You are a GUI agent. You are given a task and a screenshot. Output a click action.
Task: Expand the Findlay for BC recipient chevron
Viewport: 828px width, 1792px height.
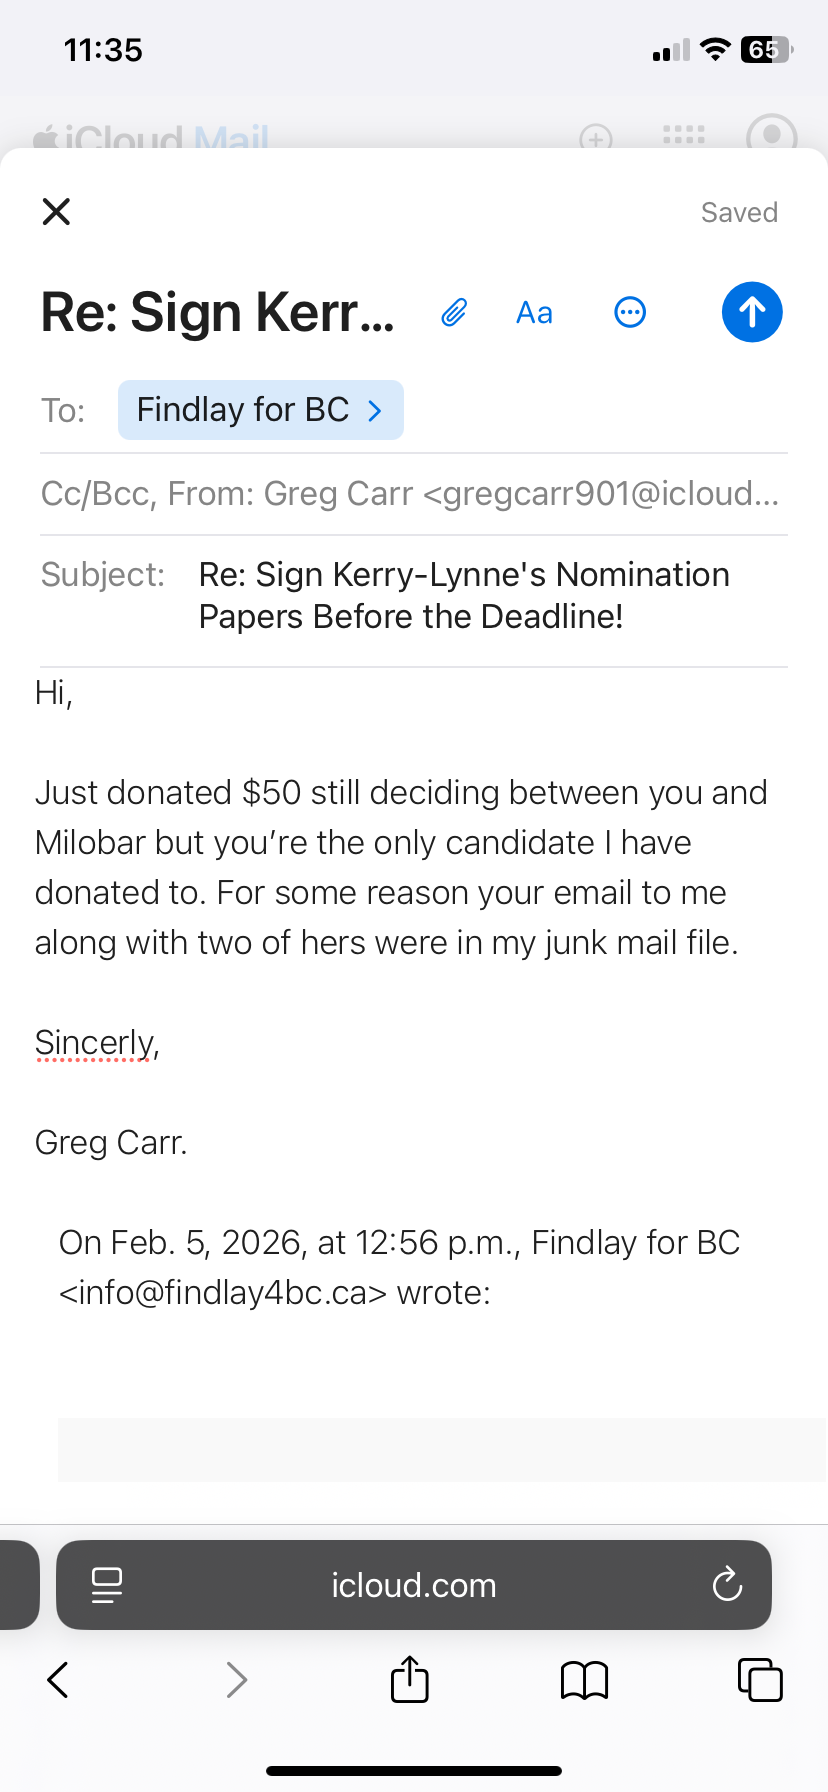point(376,411)
